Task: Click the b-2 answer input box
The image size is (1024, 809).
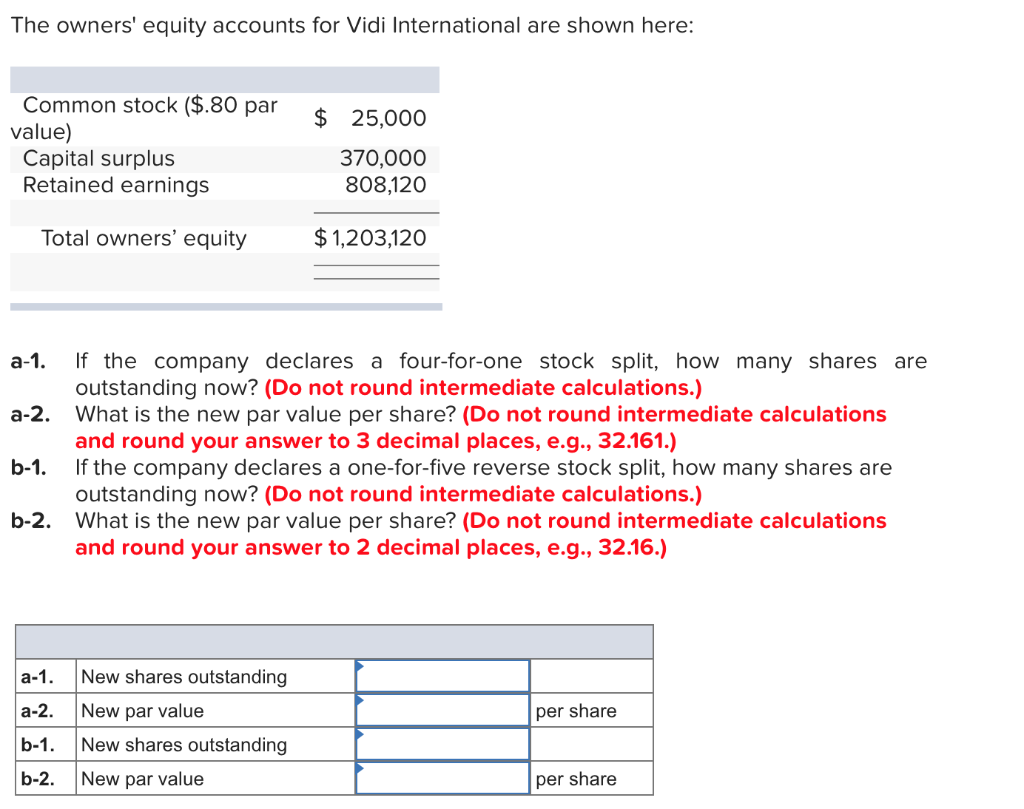Action: (x=442, y=777)
